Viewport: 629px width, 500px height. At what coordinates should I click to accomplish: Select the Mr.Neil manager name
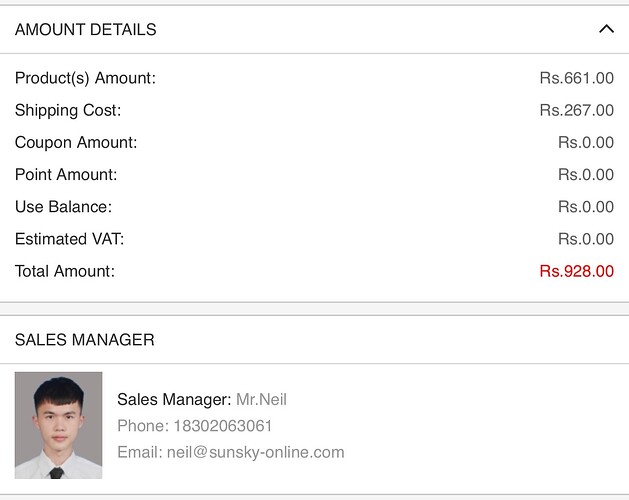(261, 399)
